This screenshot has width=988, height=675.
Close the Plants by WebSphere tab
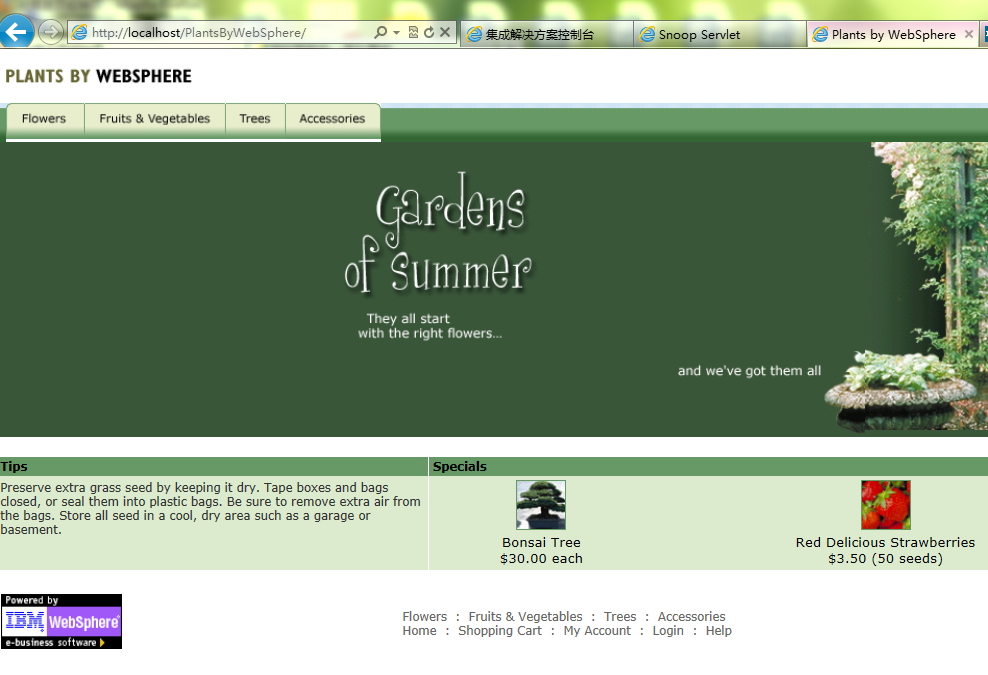(x=969, y=34)
